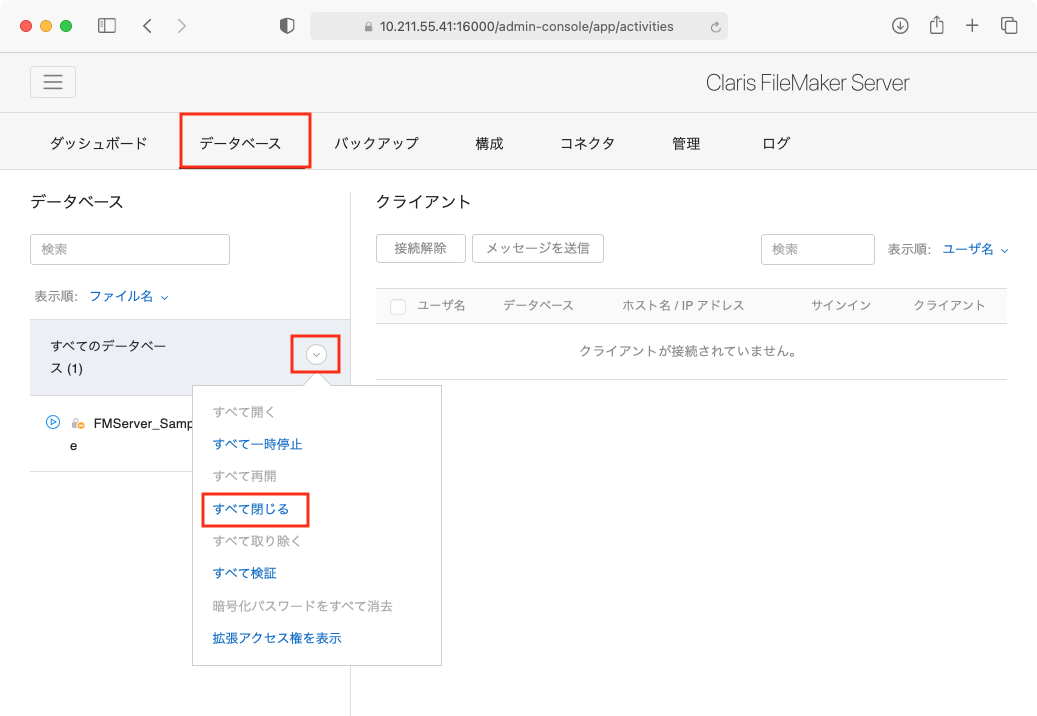Select すべて閉じる from the menu
1037x716 pixels.
click(x=251, y=509)
